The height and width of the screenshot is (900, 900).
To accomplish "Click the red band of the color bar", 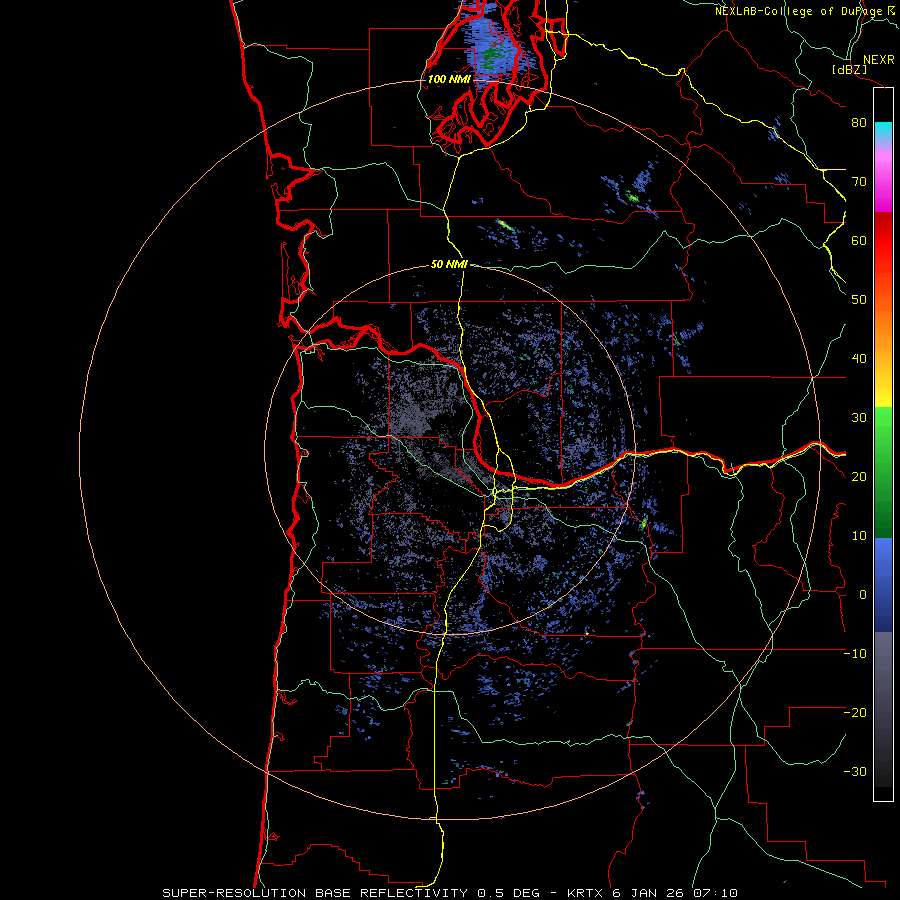I will (883, 242).
